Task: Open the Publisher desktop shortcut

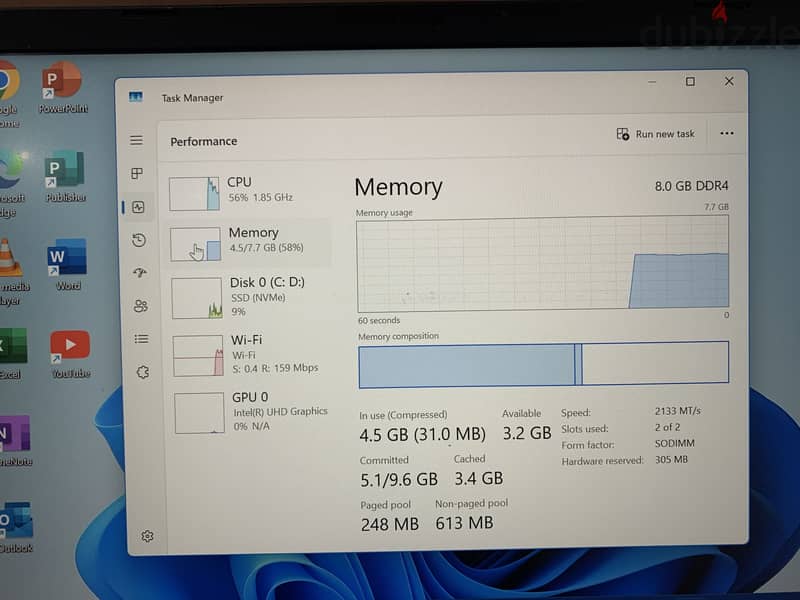Action: [x=65, y=176]
